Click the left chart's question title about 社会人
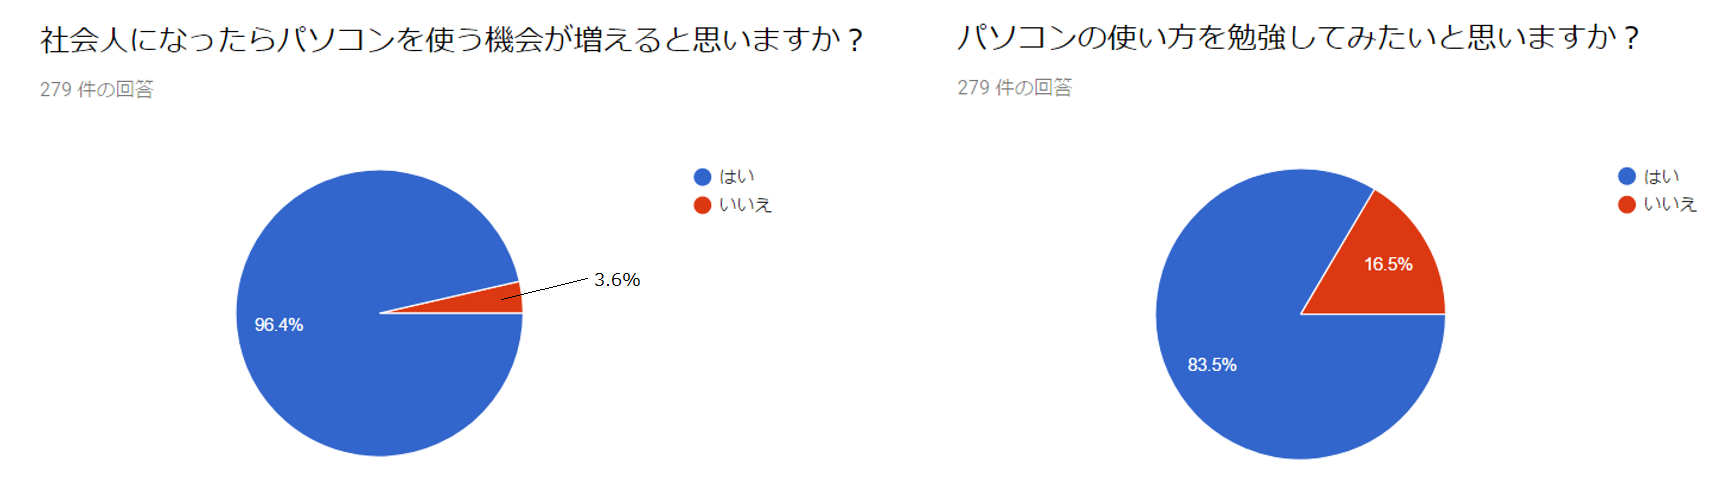 [451, 40]
